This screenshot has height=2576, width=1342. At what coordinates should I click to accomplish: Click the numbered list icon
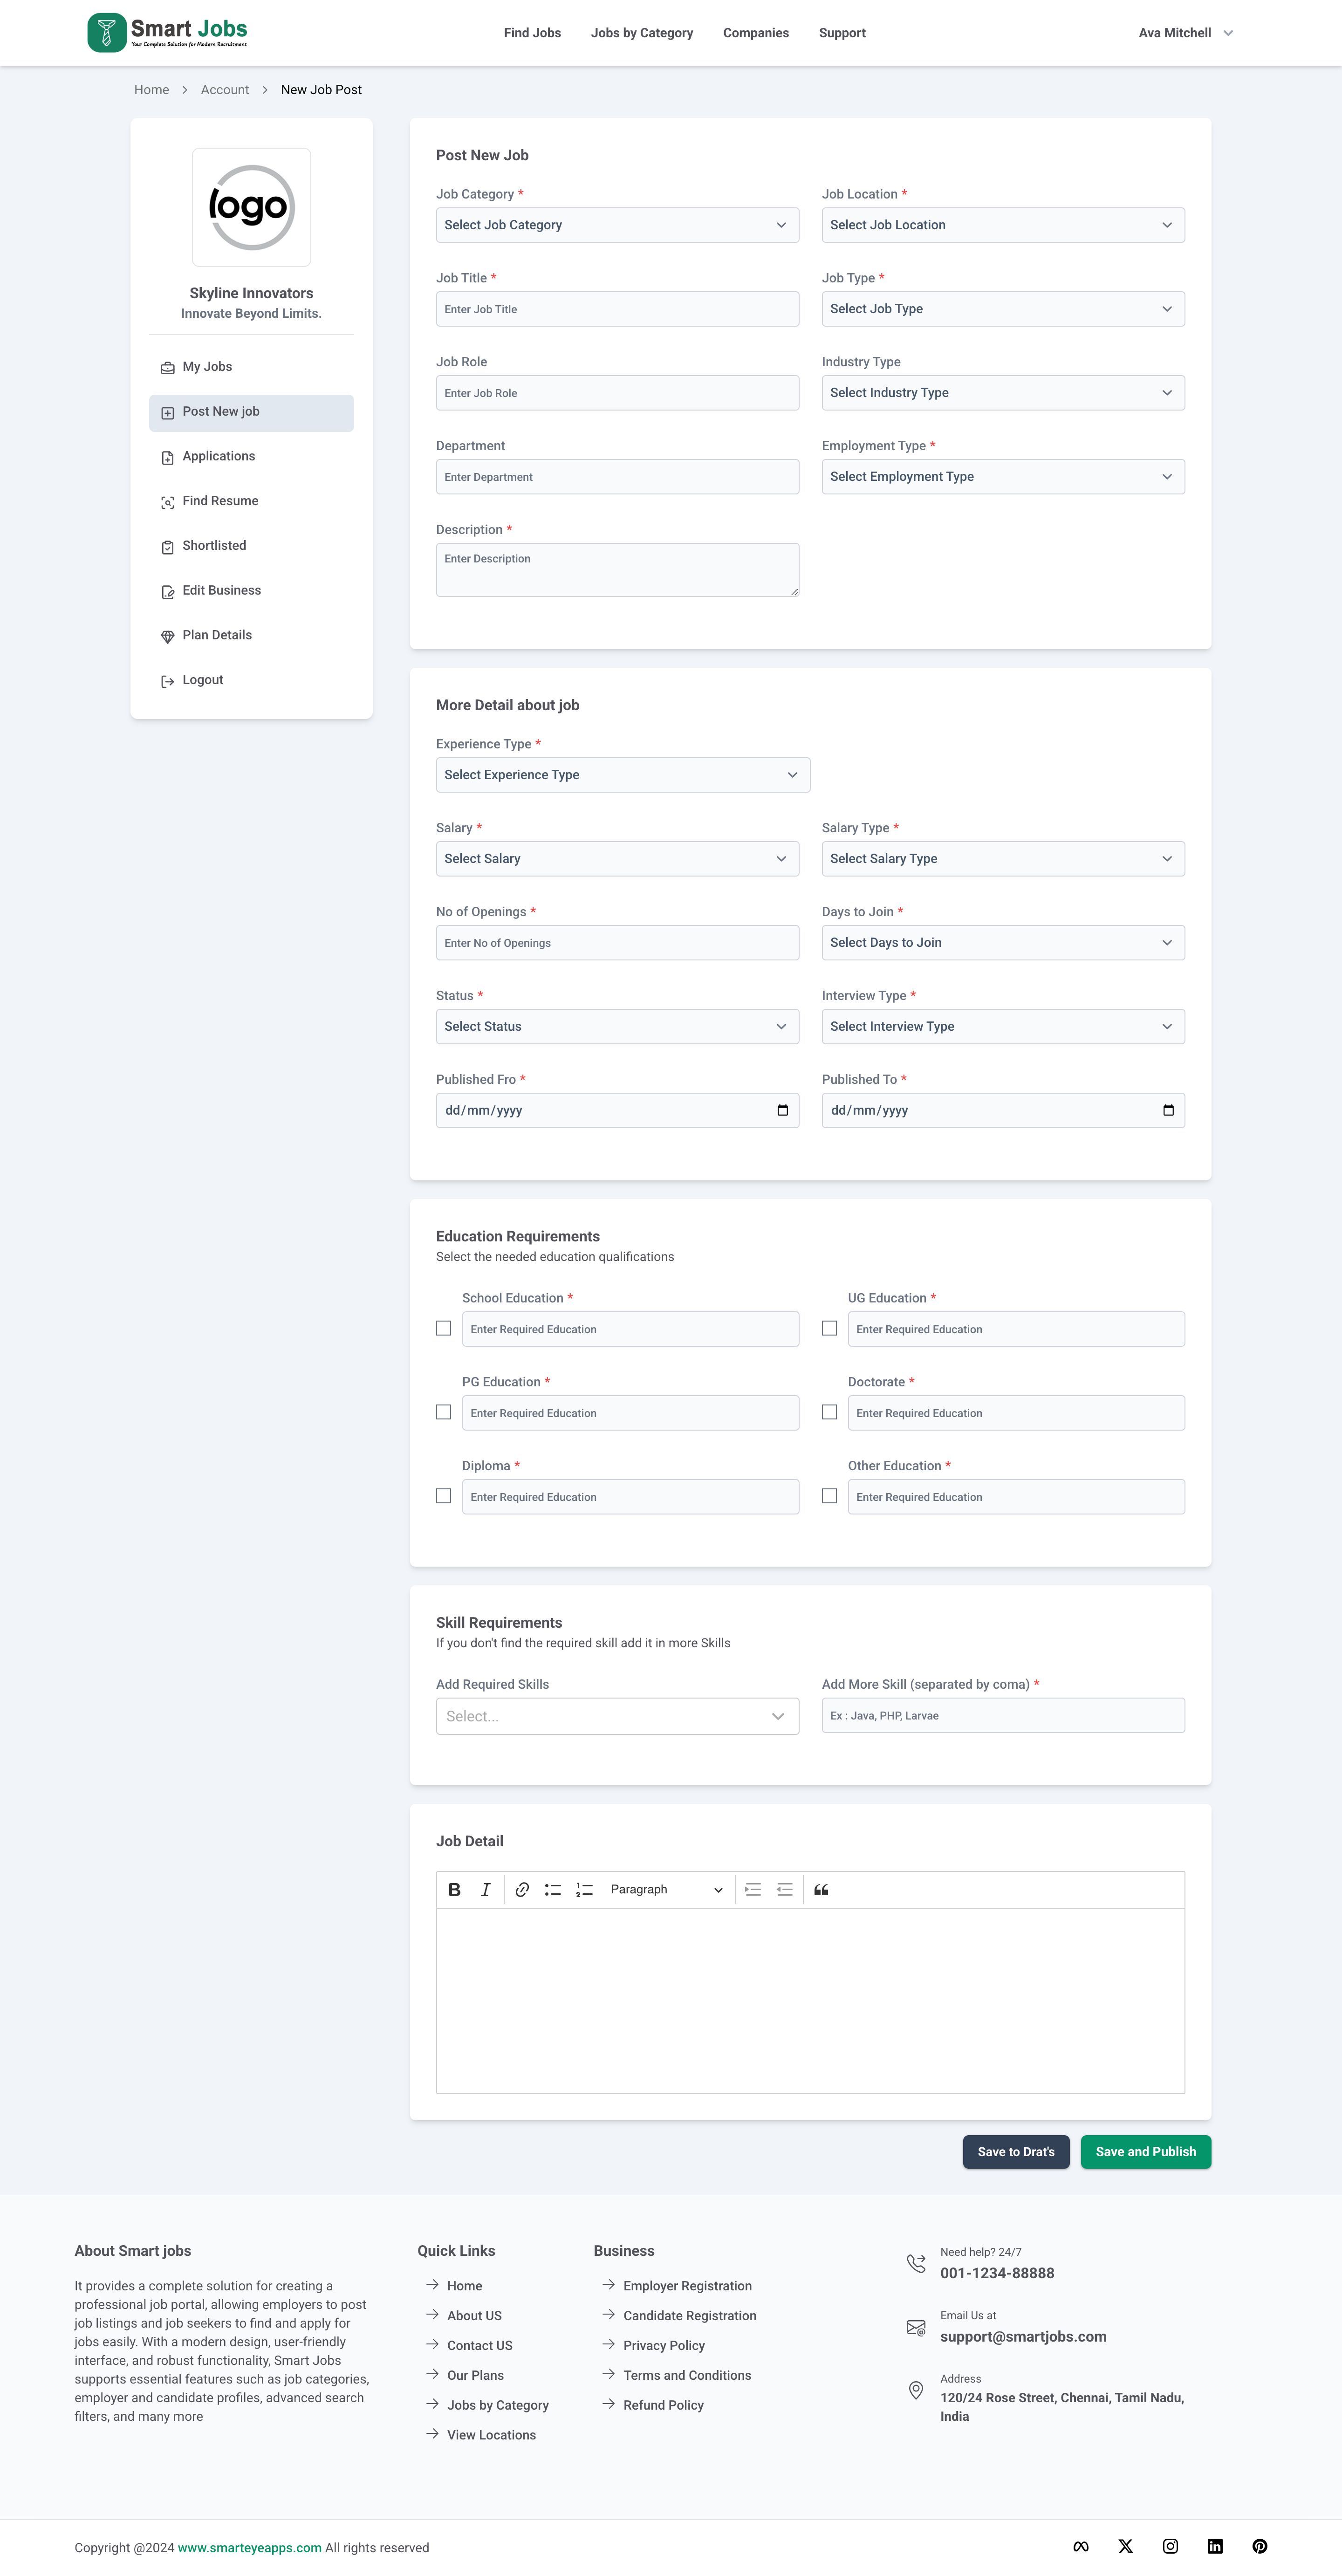tap(585, 1889)
